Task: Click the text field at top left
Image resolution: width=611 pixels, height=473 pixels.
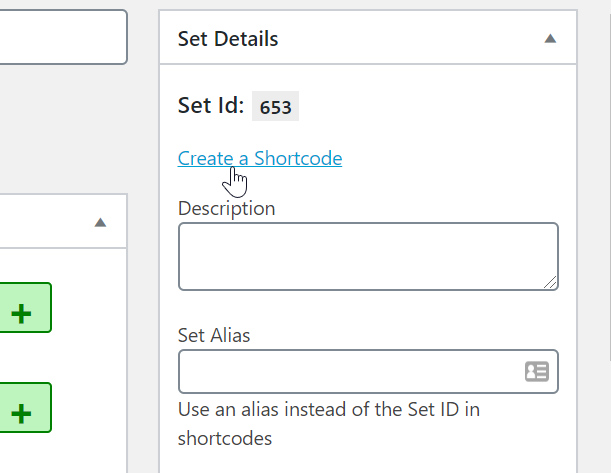Action: 62,37
